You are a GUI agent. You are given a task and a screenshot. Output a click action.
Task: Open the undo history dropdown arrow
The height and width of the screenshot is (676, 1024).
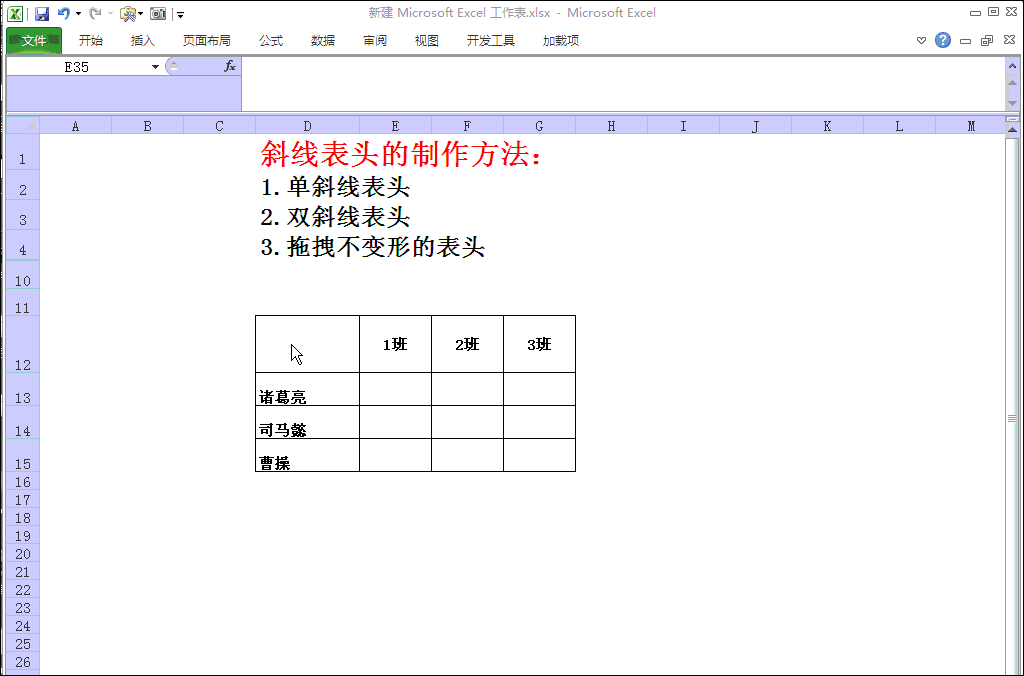[x=78, y=14]
